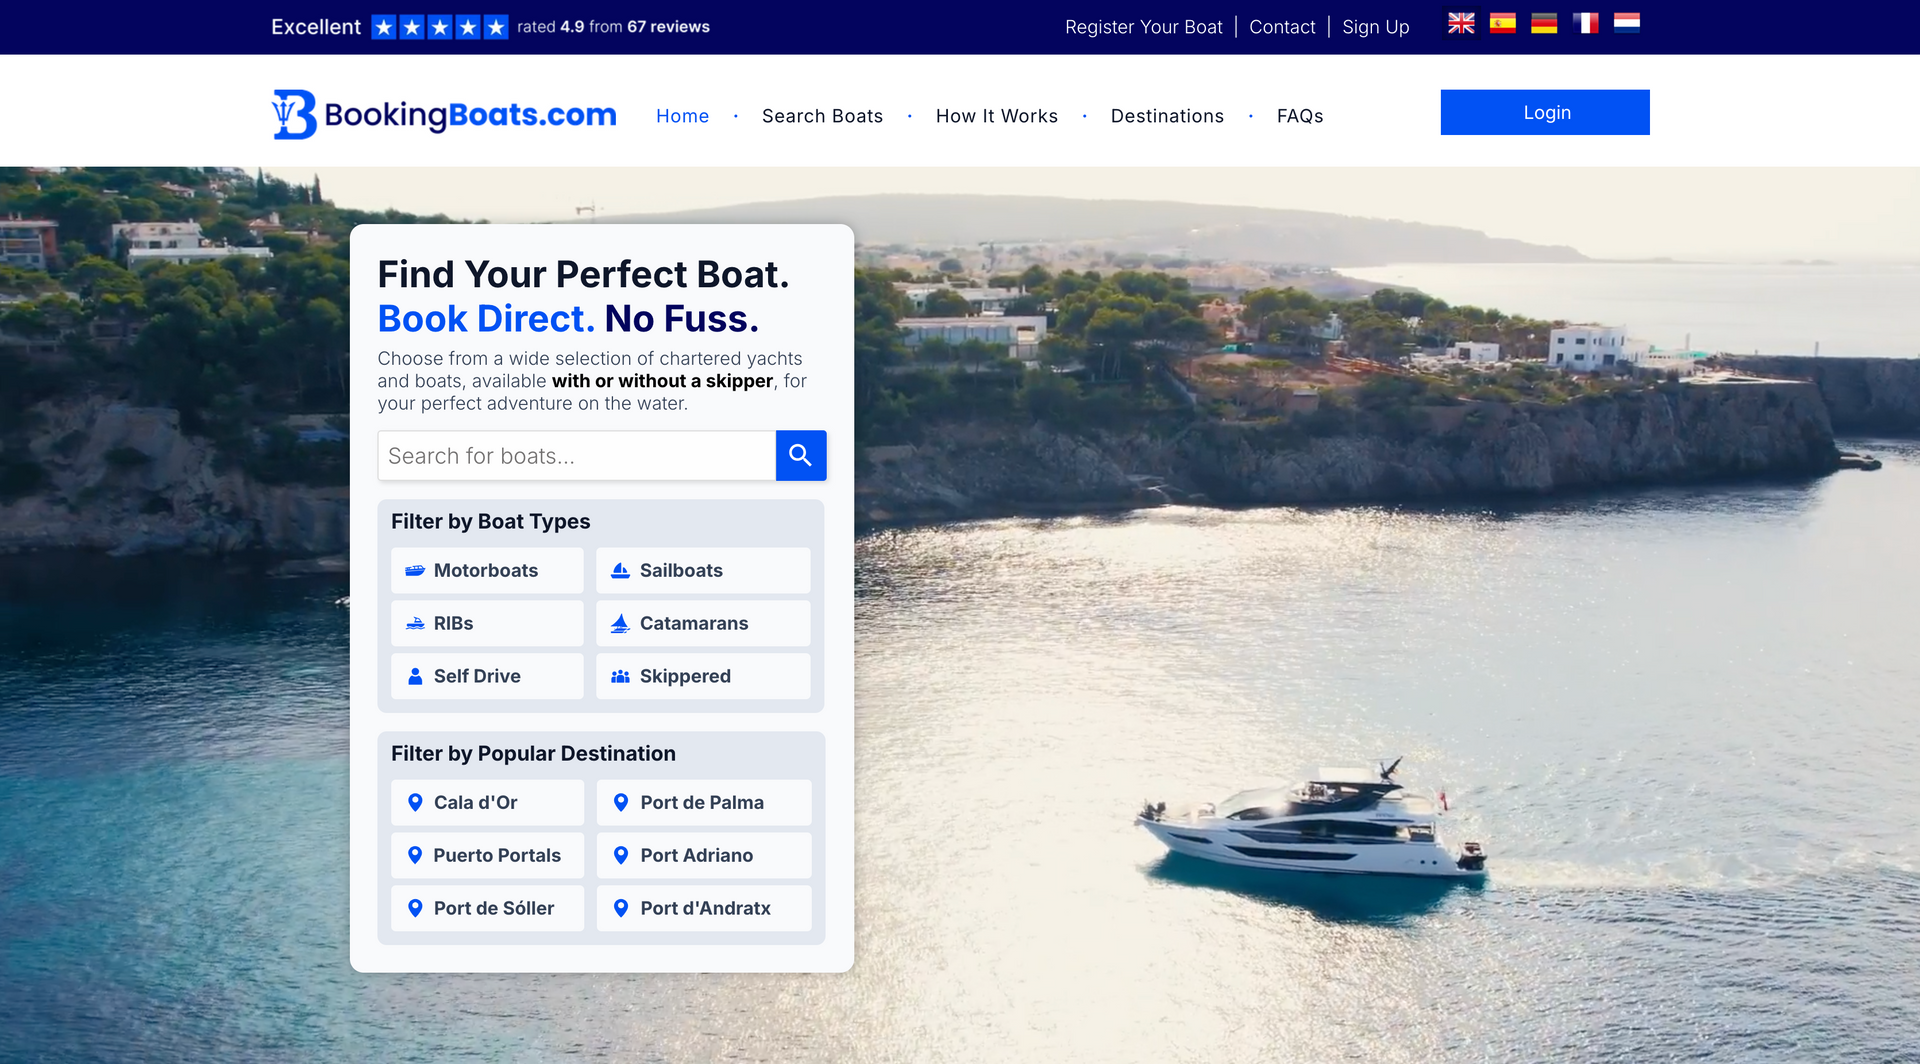Image resolution: width=1920 pixels, height=1064 pixels.
Task: Select Port d'Andratx destination
Action: [704, 908]
